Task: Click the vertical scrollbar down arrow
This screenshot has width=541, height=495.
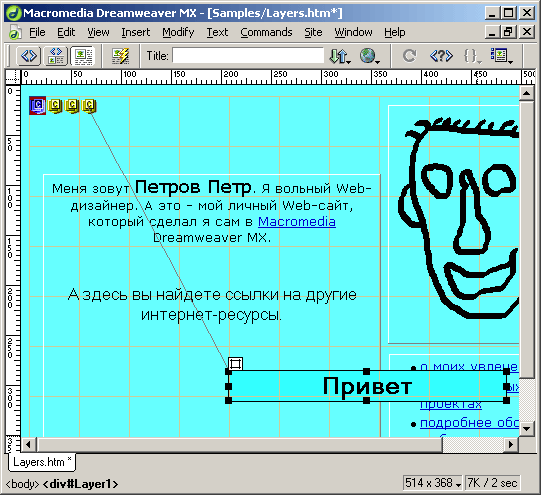Action: click(527, 428)
